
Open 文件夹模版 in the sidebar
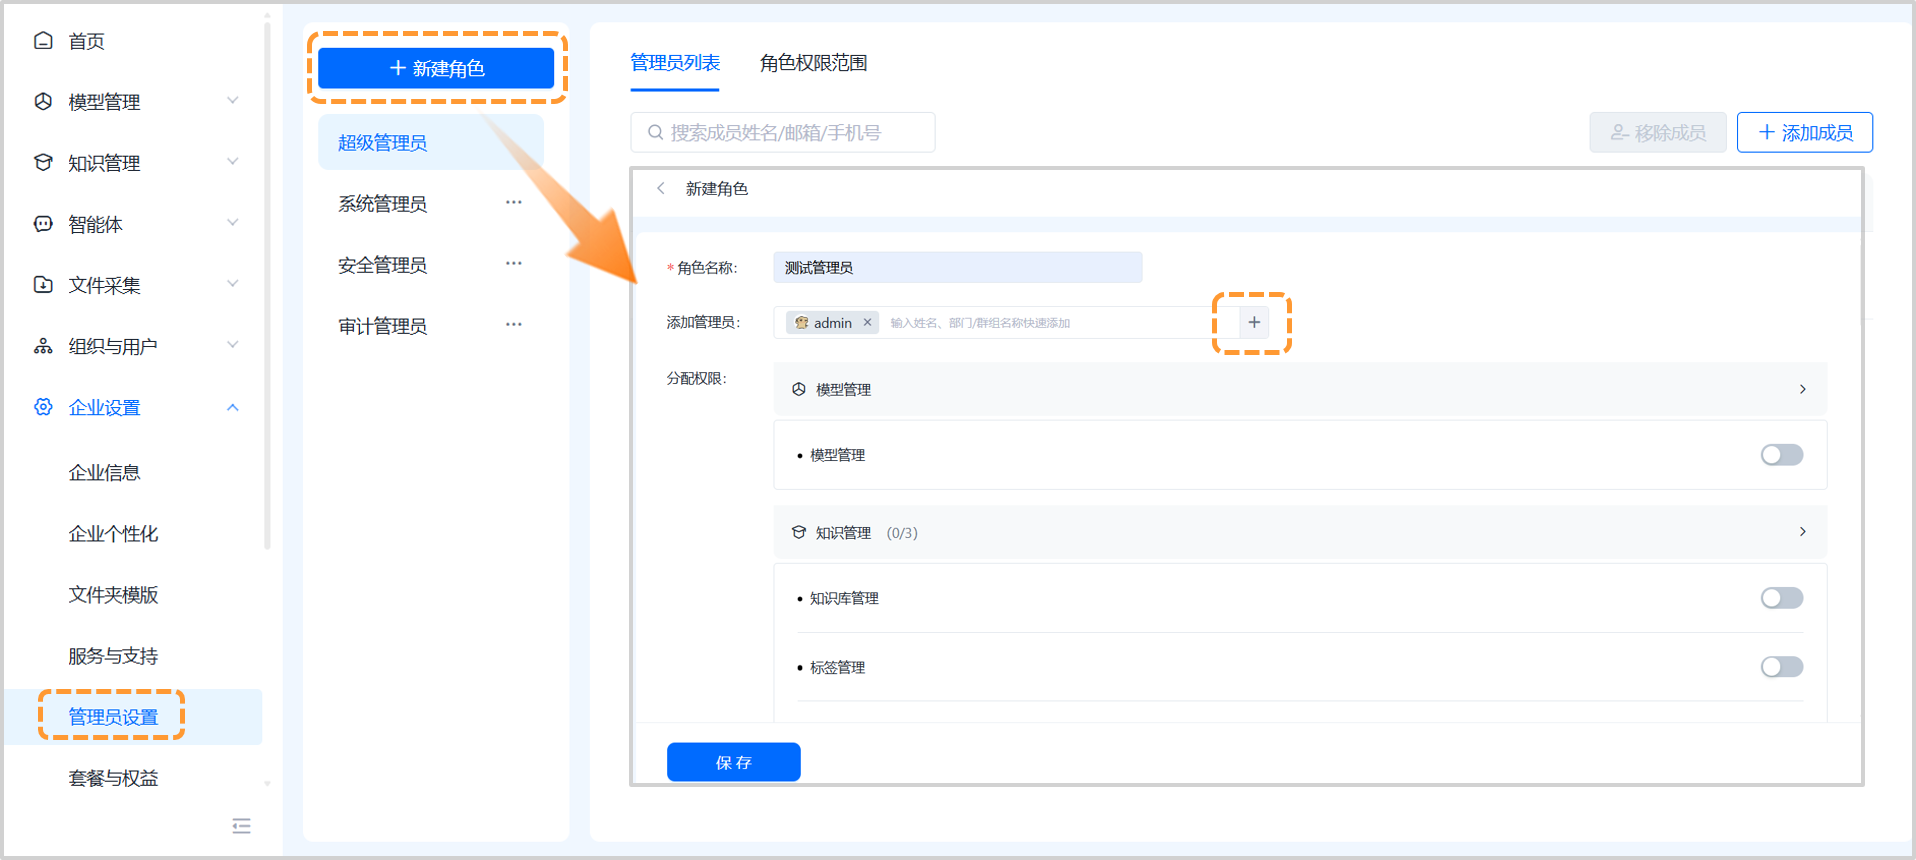click(x=113, y=595)
